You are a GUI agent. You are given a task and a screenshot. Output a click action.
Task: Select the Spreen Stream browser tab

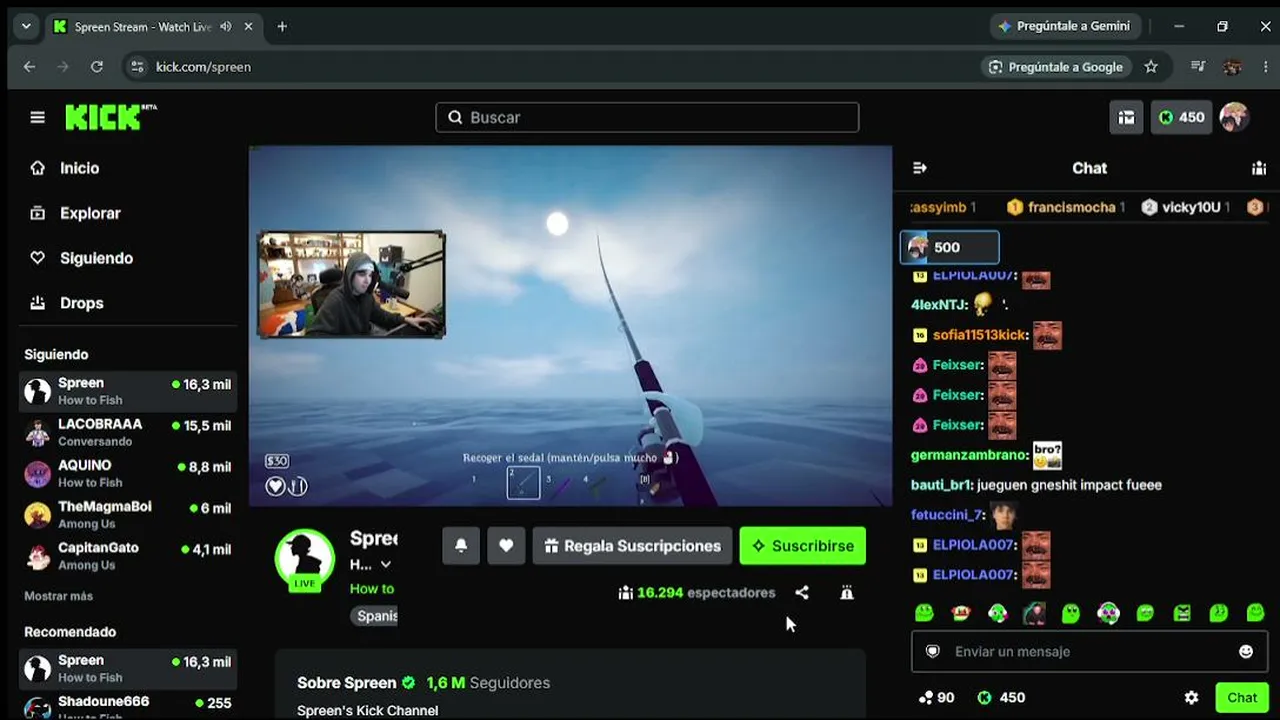coord(155,27)
